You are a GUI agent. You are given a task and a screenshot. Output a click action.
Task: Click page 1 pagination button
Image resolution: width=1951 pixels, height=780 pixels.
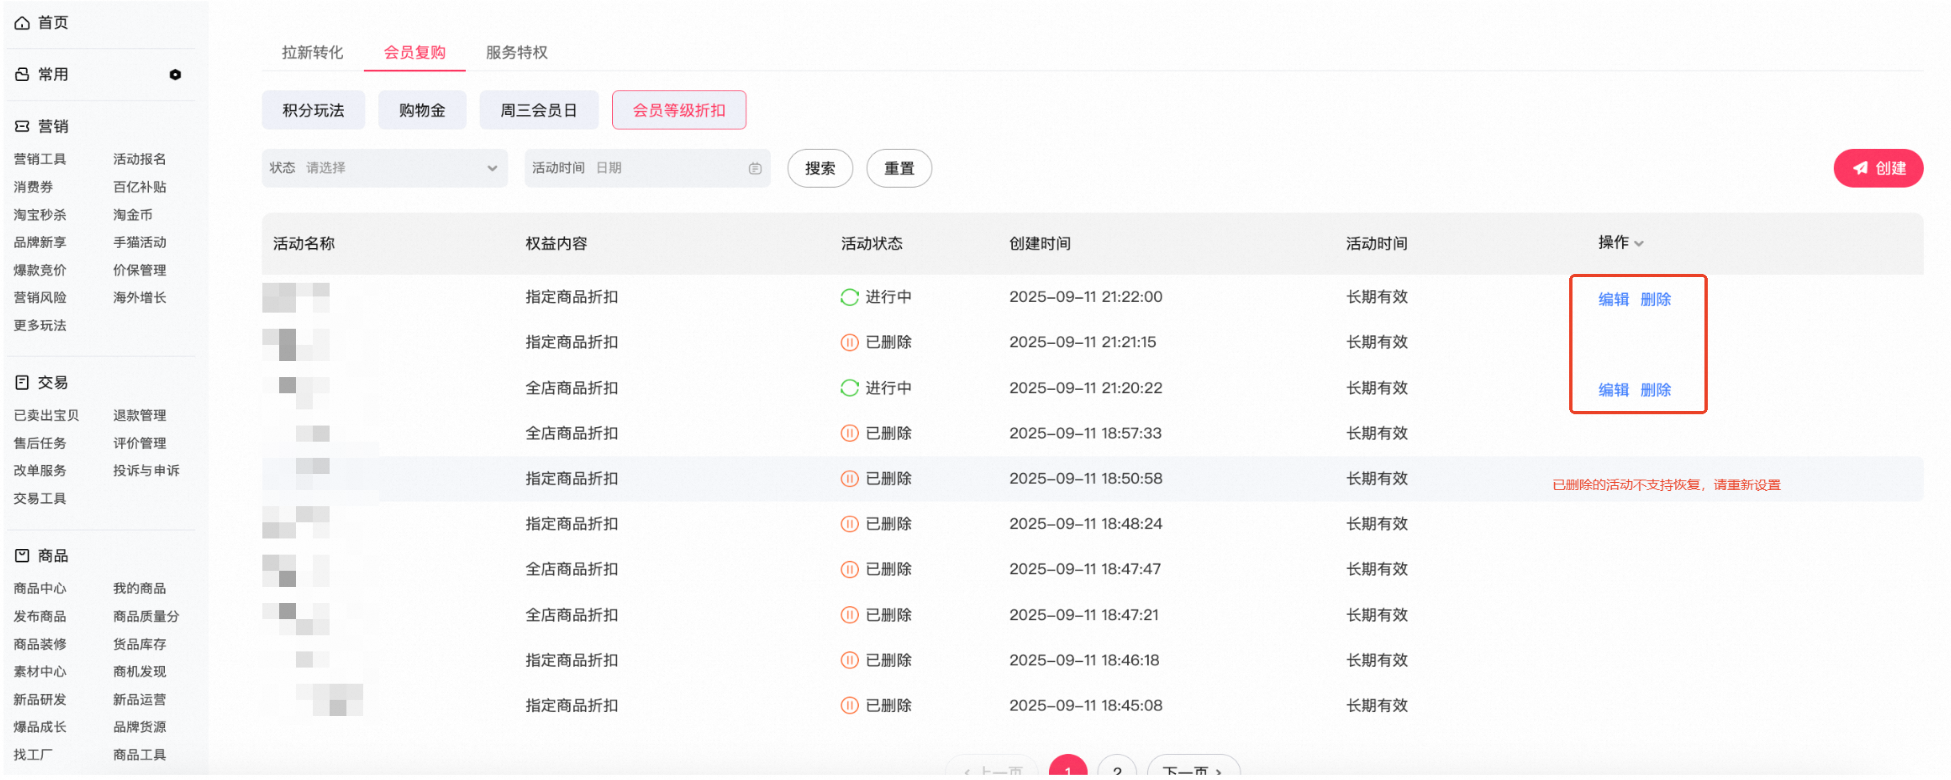(x=1068, y=768)
